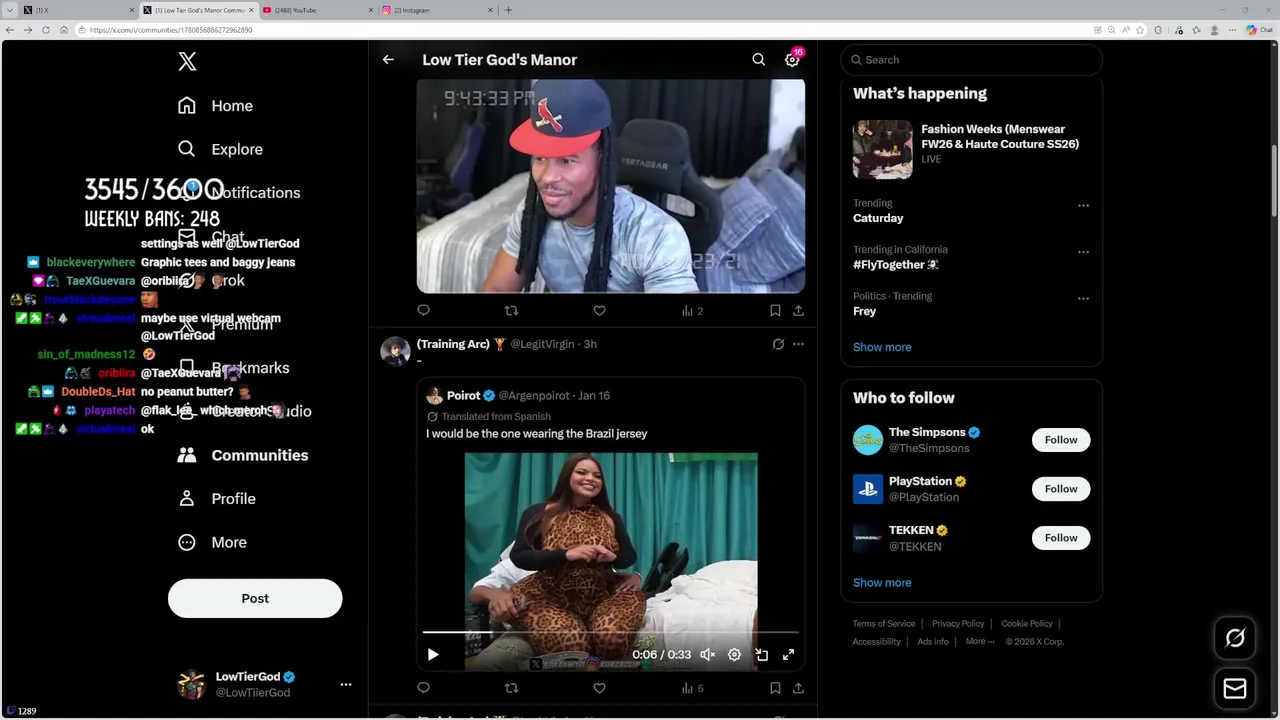Screen dimensions: 1280x720
Task: Follow TEKKEN
Action: (x=1061, y=538)
